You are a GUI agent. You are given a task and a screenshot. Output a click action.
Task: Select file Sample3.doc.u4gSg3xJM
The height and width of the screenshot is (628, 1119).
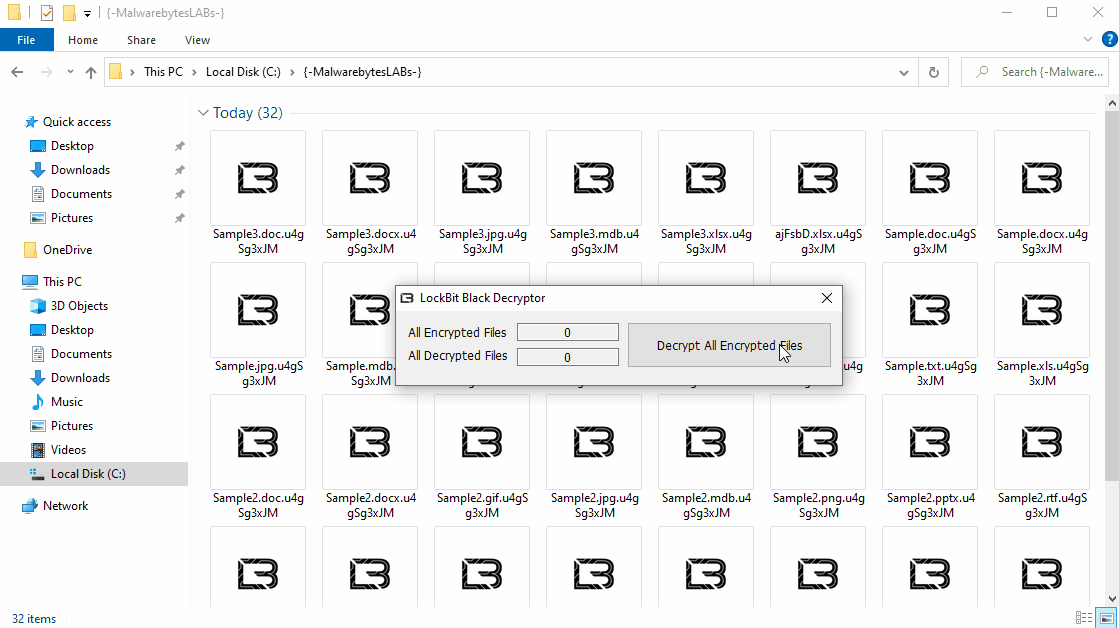258,193
